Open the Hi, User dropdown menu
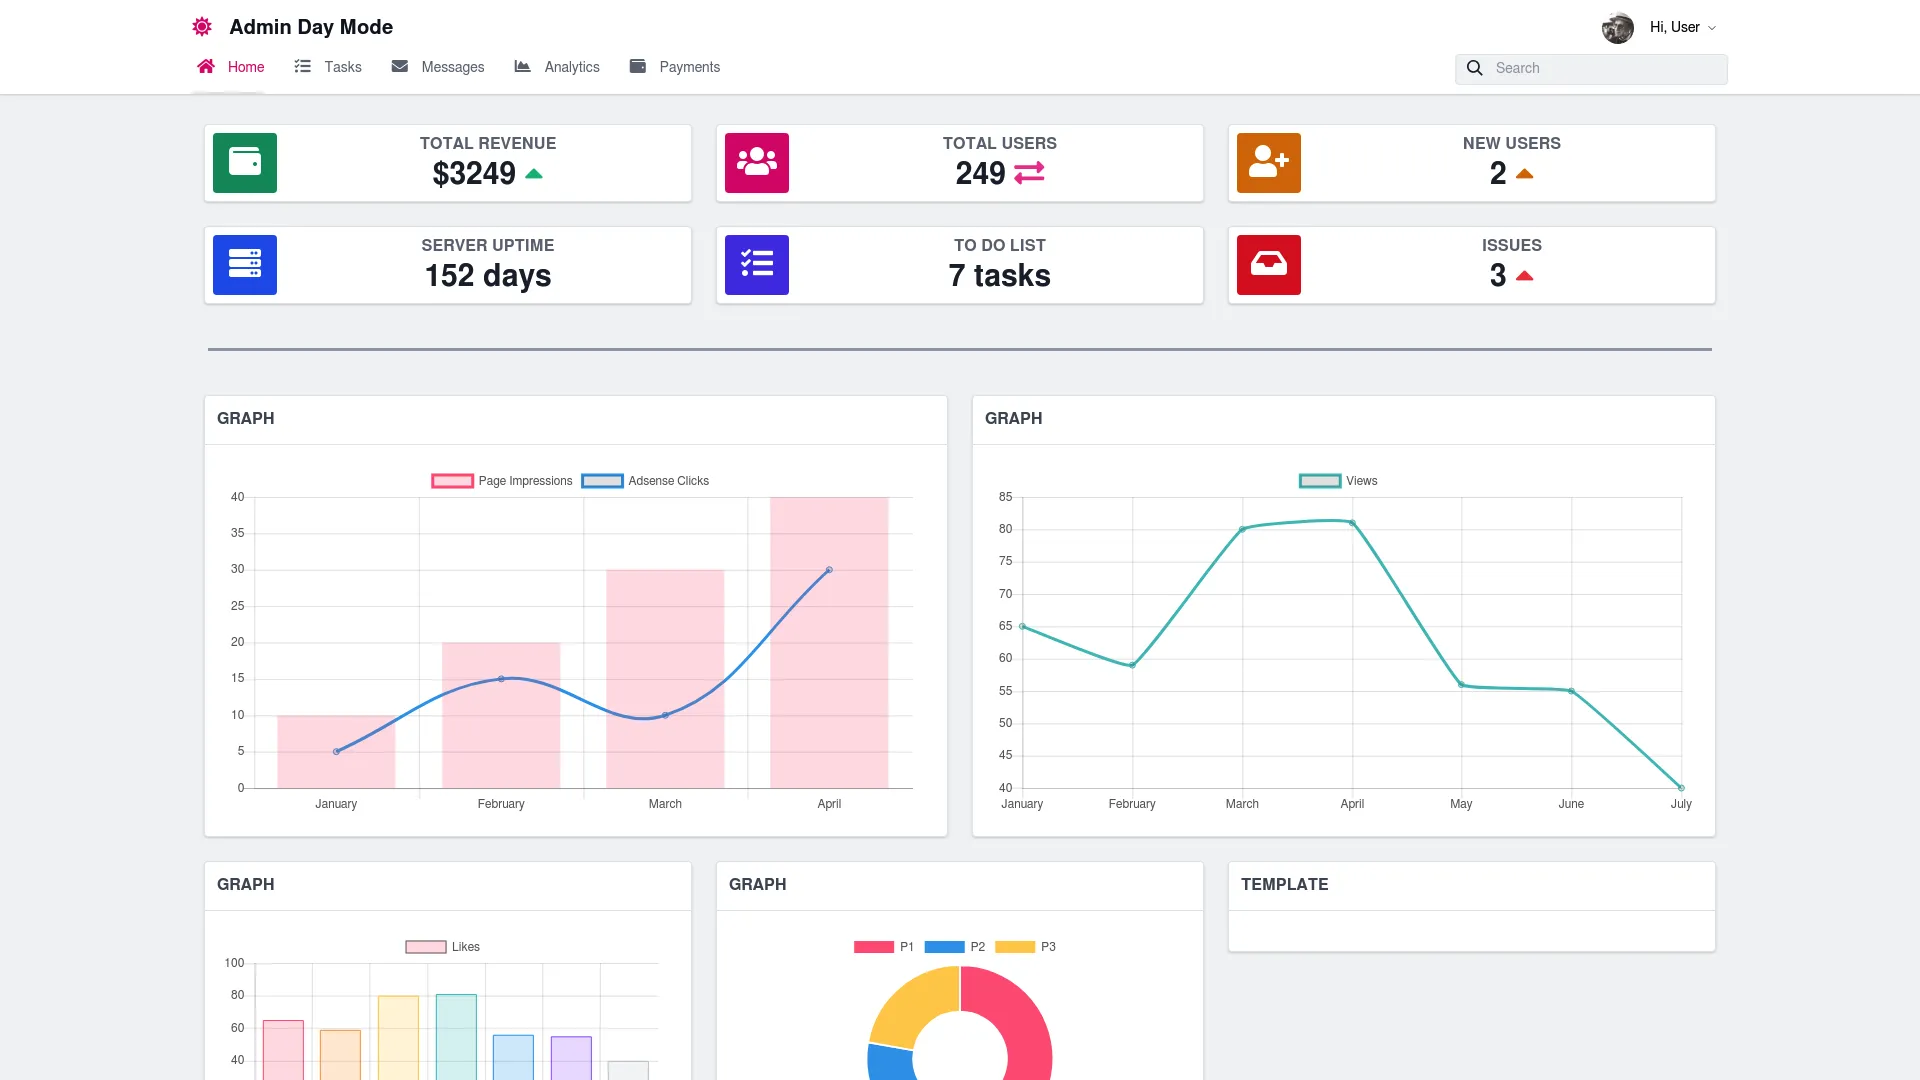 tap(1682, 27)
